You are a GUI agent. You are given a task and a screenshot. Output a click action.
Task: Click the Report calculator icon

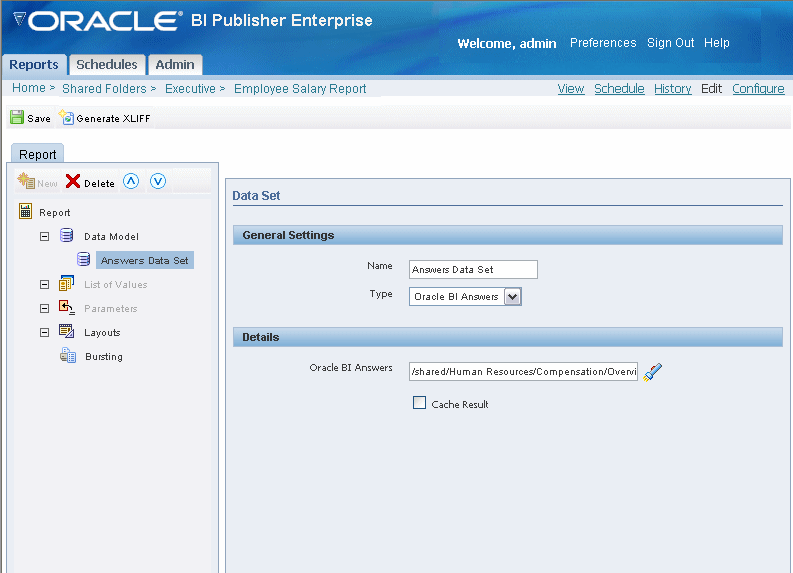tap(25, 211)
